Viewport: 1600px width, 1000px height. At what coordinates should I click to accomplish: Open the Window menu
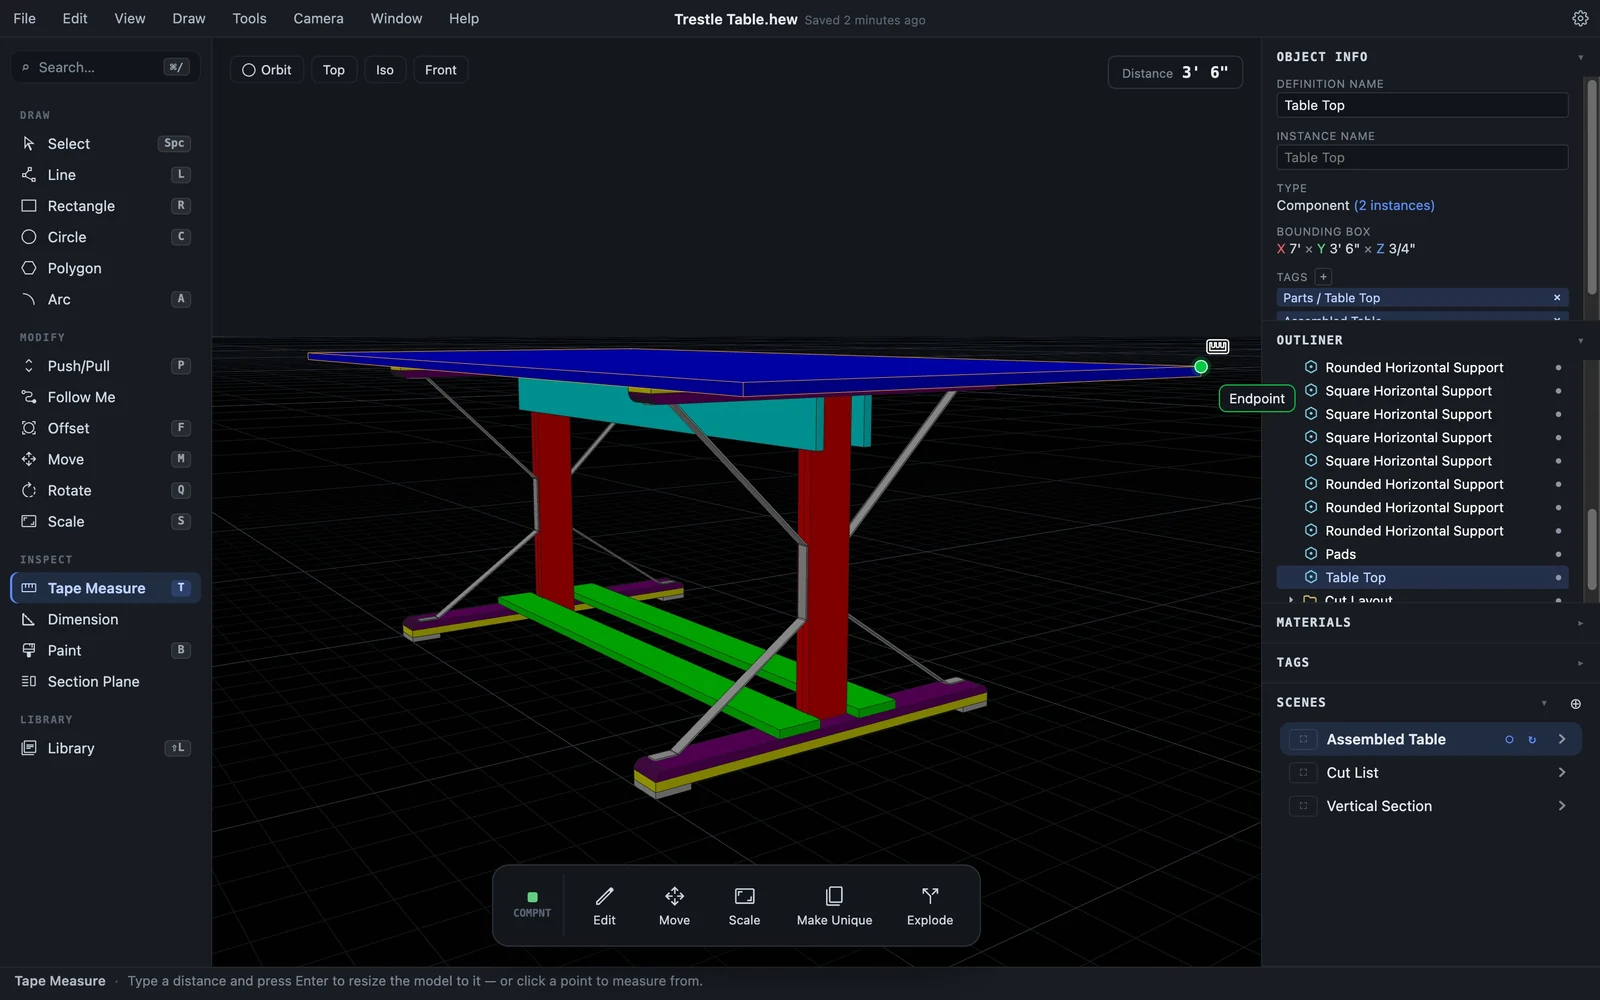click(396, 18)
